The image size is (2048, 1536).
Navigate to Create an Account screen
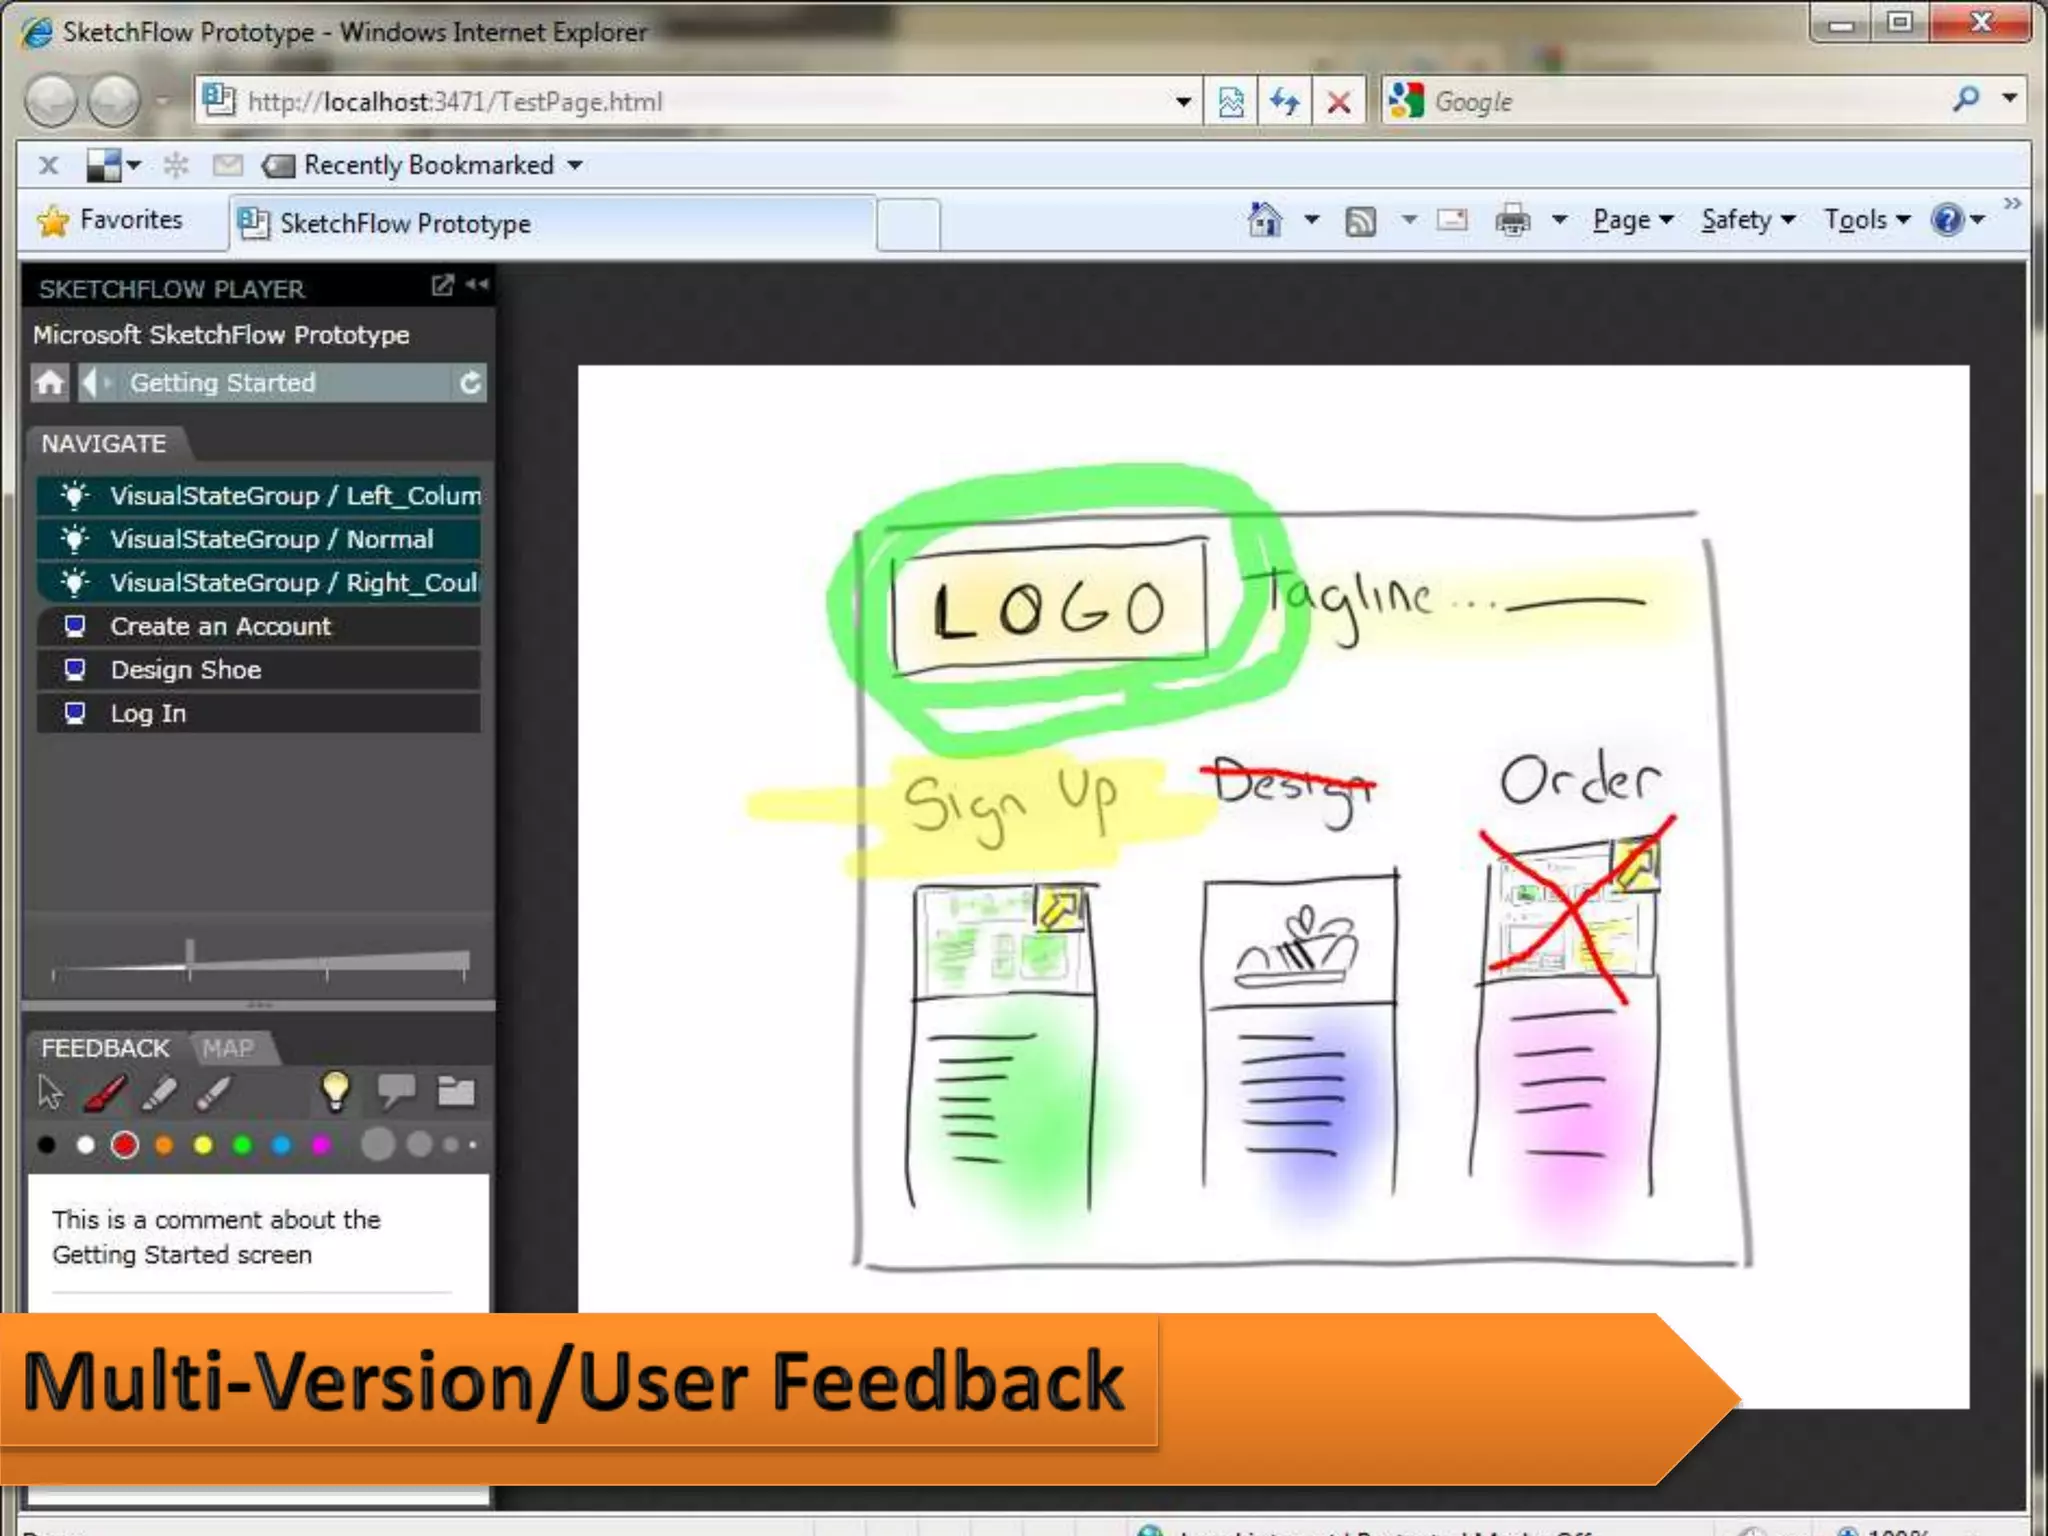coord(220,626)
